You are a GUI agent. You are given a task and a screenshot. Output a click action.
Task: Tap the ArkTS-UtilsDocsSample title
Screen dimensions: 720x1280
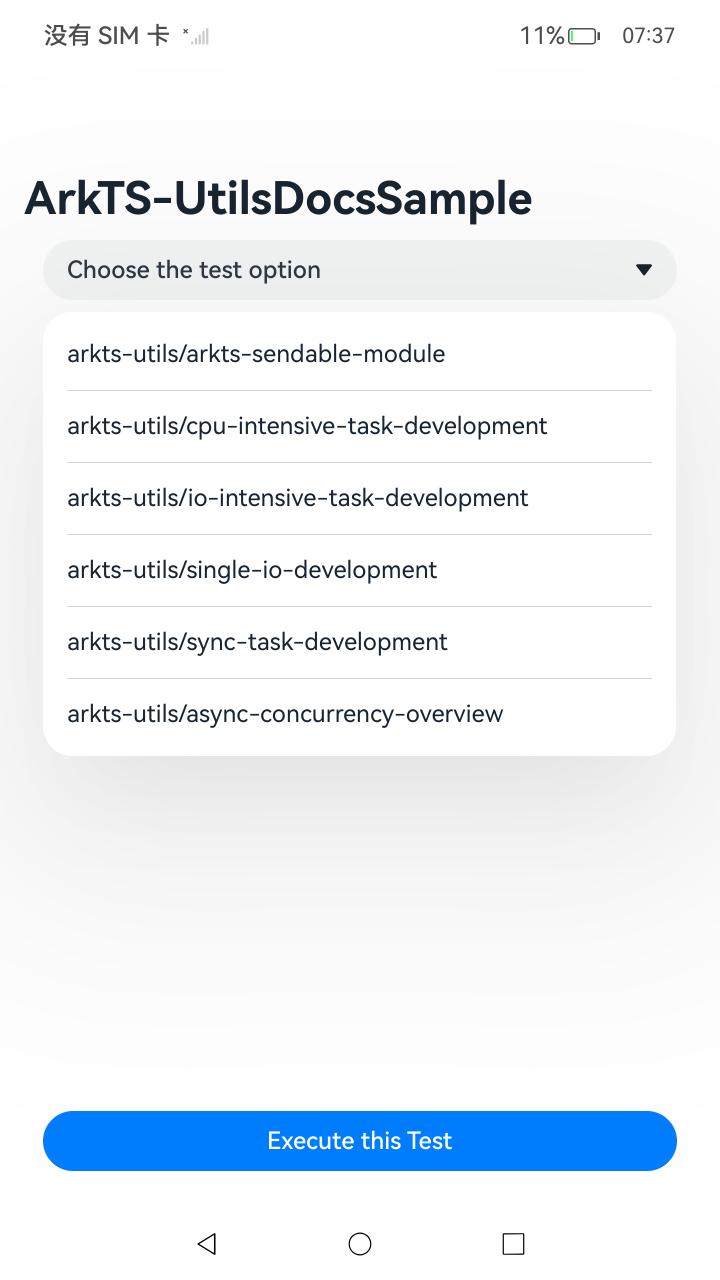pos(278,198)
